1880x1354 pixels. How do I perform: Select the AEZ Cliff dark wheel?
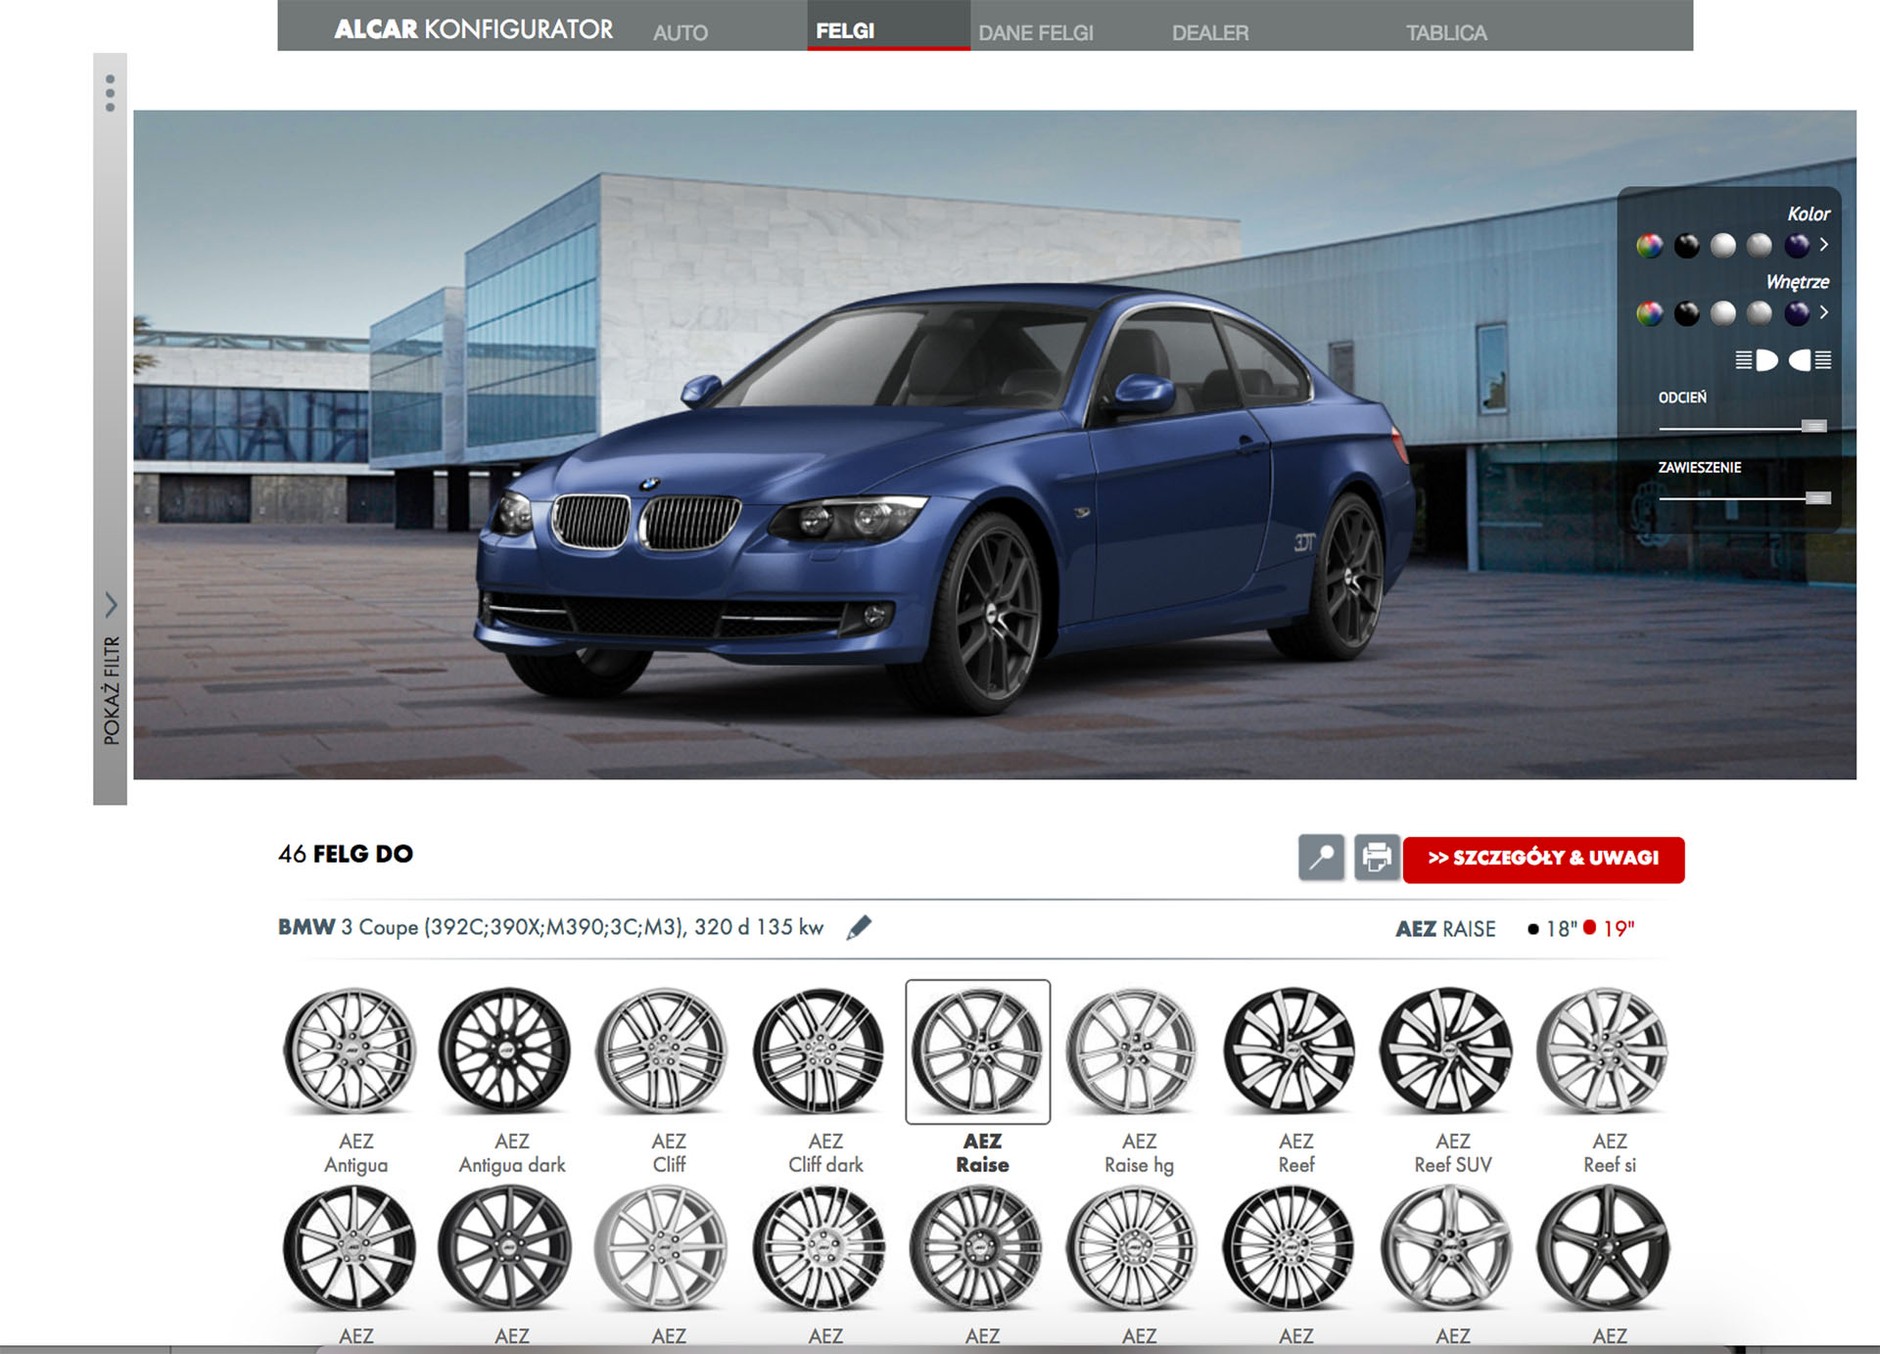pyautogui.click(x=819, y=1050)
